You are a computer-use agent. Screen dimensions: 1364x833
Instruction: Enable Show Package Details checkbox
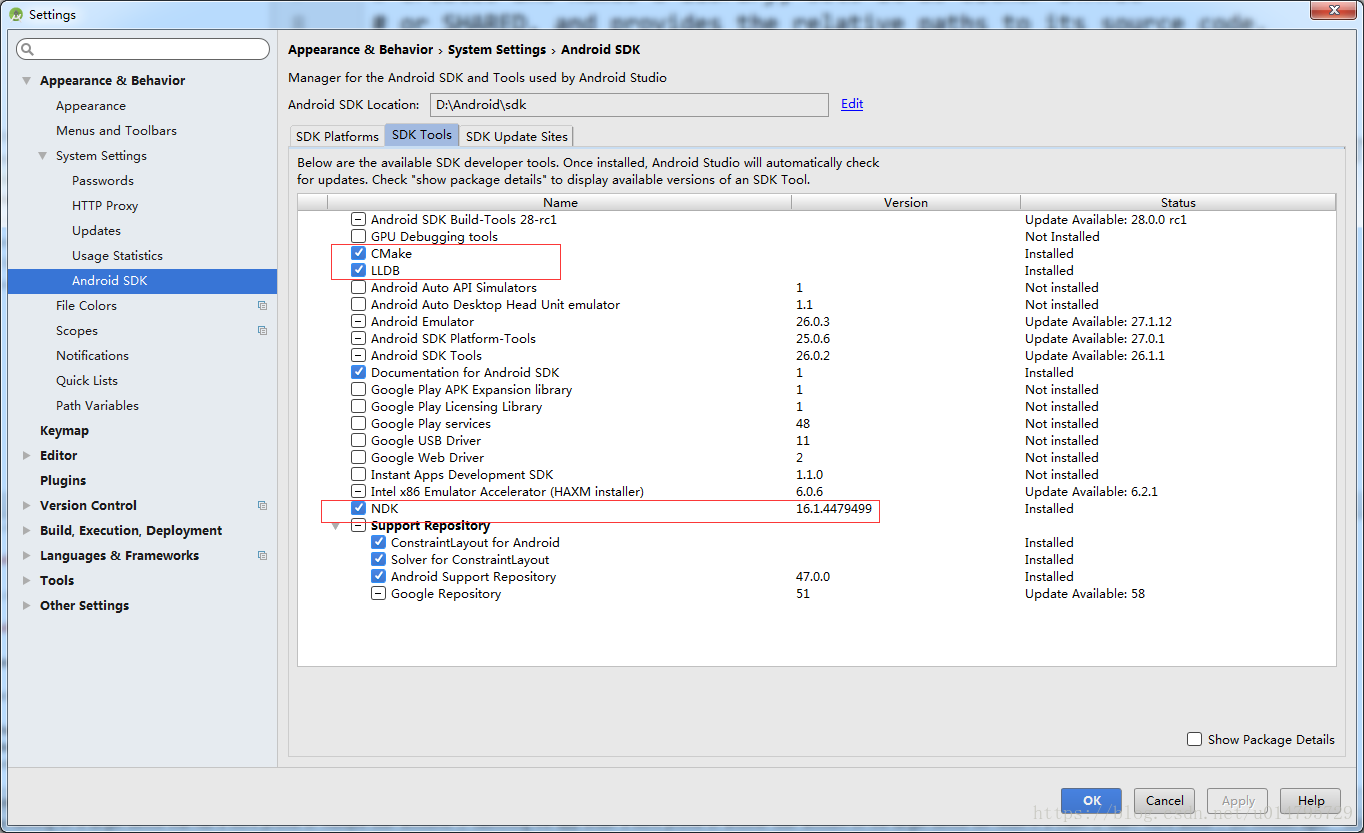(x=1194, y=739)
